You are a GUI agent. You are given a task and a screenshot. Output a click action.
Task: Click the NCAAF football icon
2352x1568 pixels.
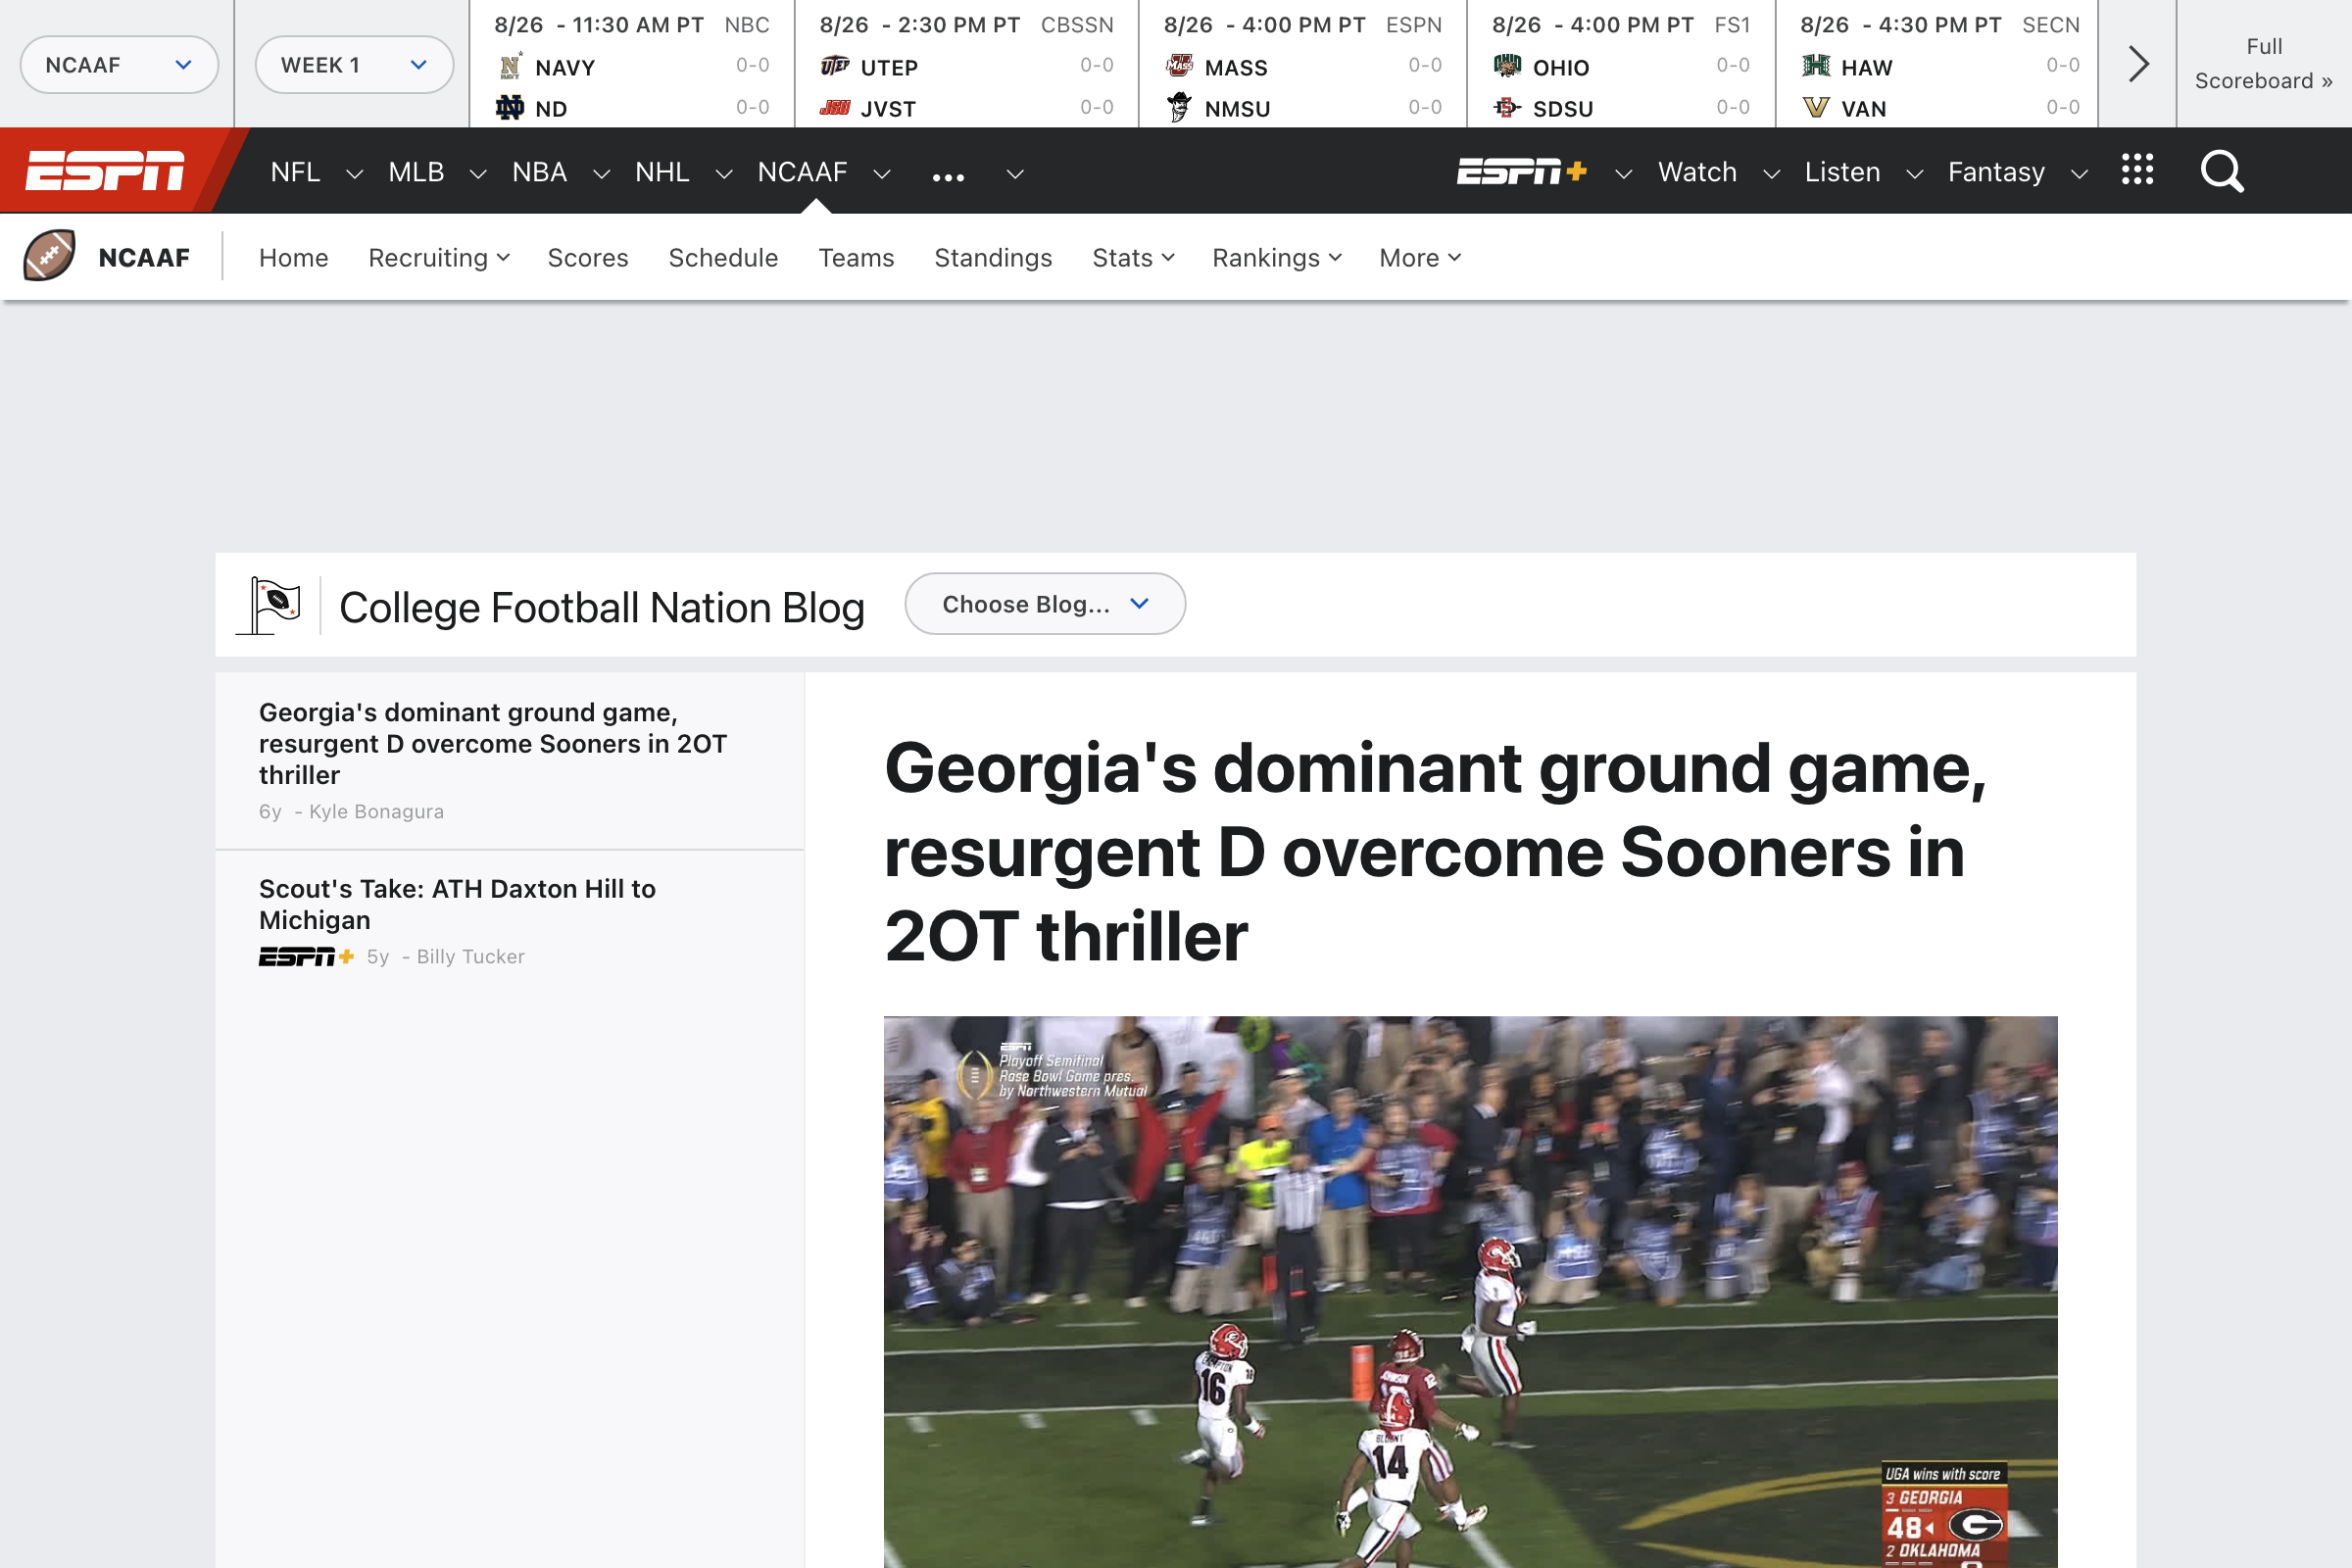click(49, 256)
